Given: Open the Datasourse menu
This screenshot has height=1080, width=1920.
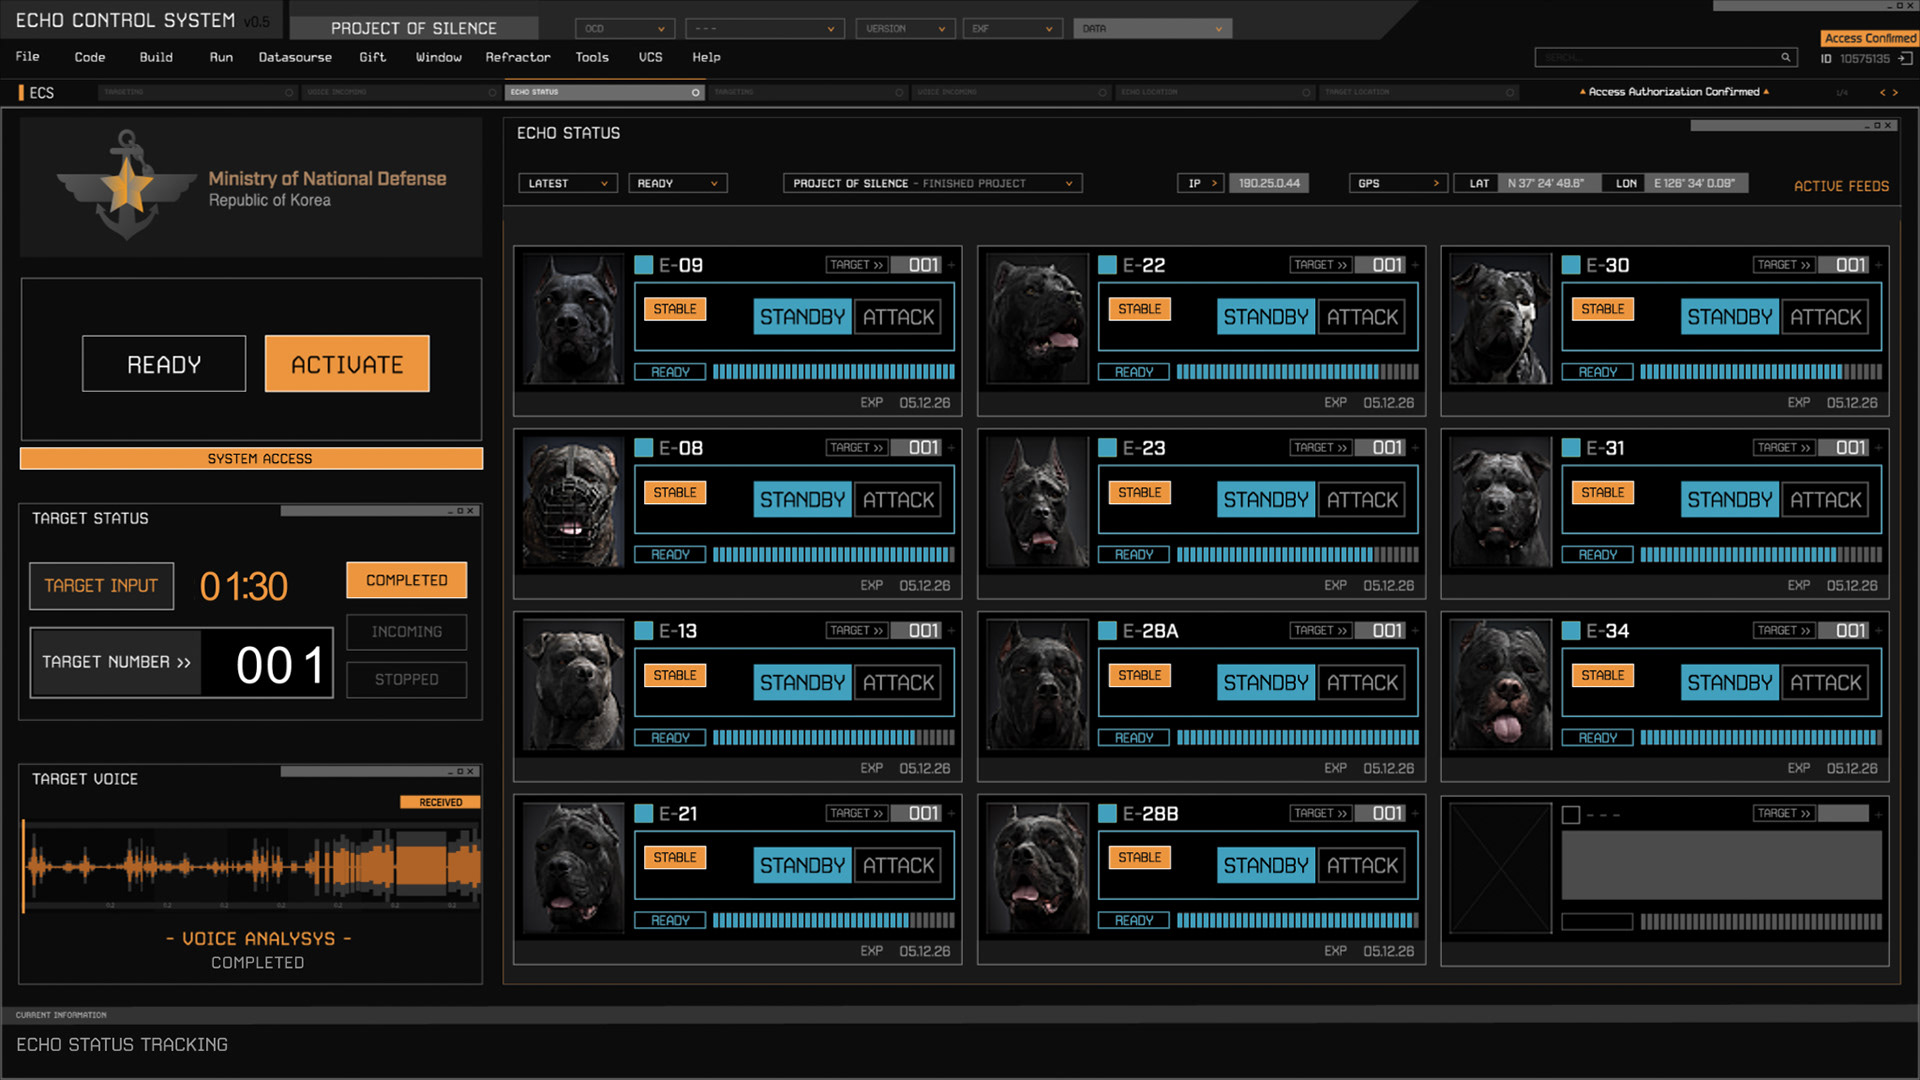Looking at the screenshot, I should pyautogui.click(x=295, y=57).
